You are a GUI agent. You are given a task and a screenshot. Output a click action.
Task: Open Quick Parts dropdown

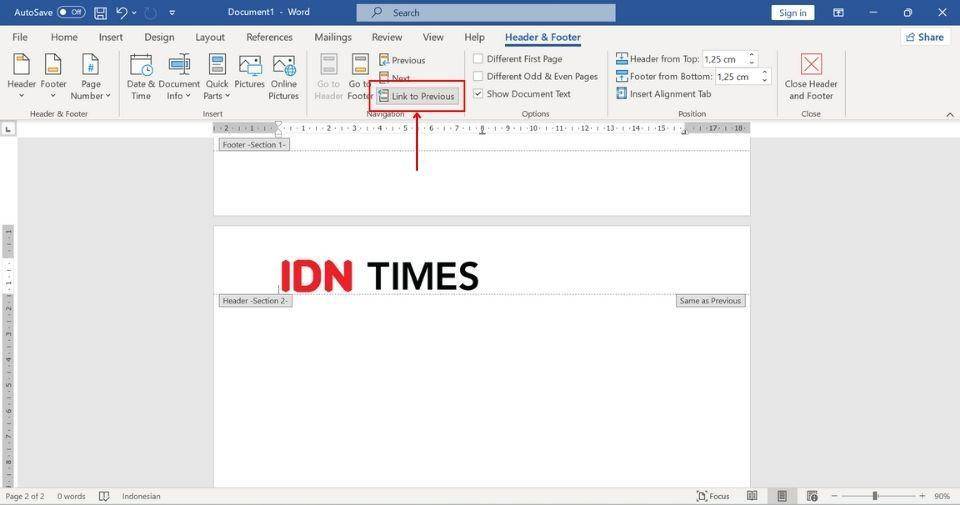[x=217, y=77]
